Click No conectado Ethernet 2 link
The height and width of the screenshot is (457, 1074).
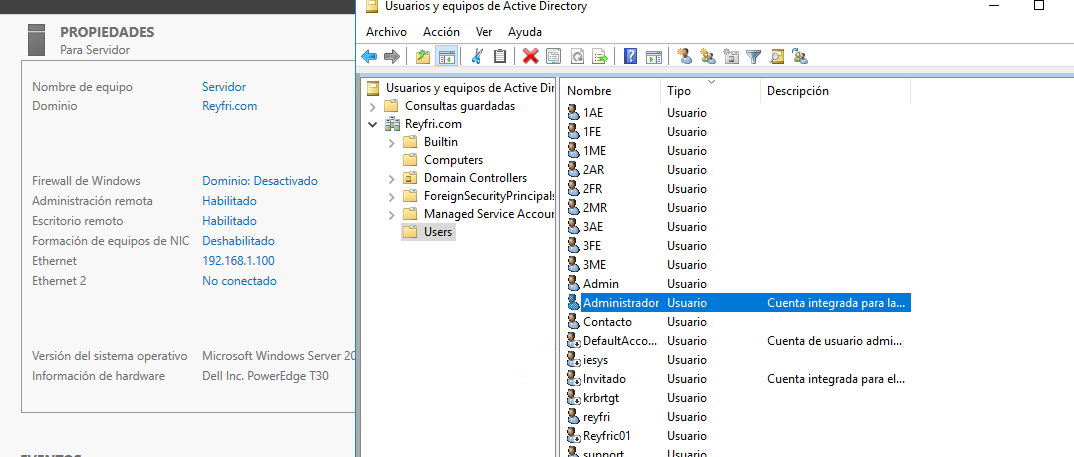[x=239, y=280]
